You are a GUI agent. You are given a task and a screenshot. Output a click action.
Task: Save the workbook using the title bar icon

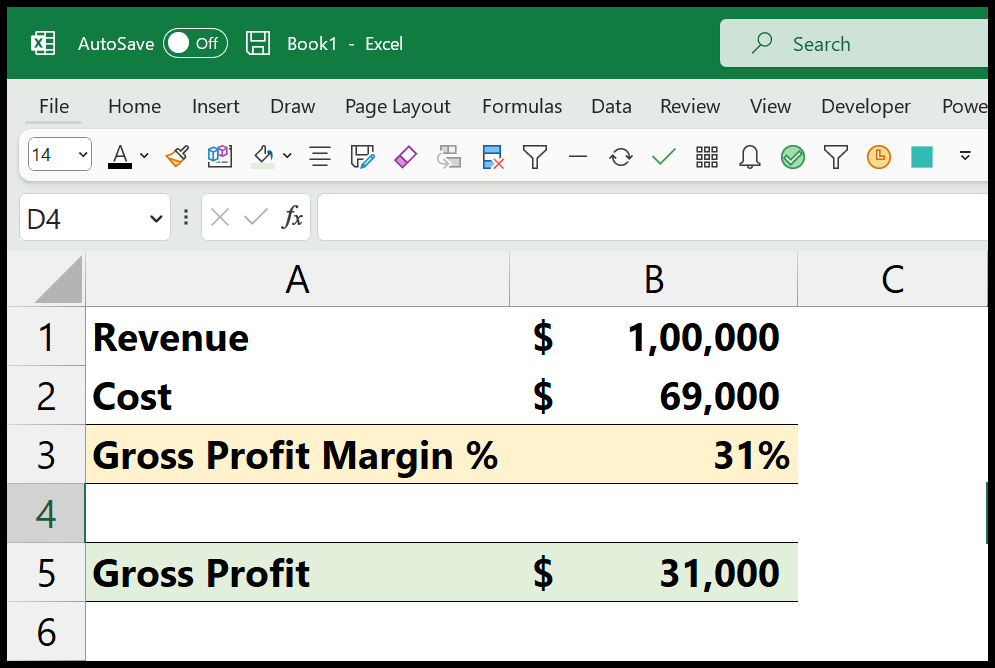click(258, 43)
